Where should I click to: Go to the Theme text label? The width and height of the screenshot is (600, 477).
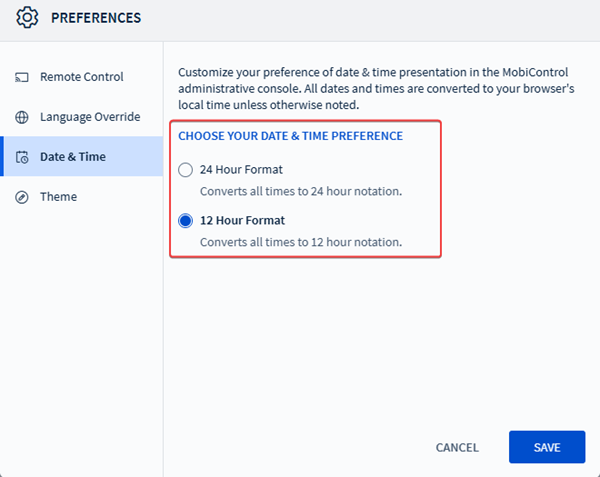58,197
